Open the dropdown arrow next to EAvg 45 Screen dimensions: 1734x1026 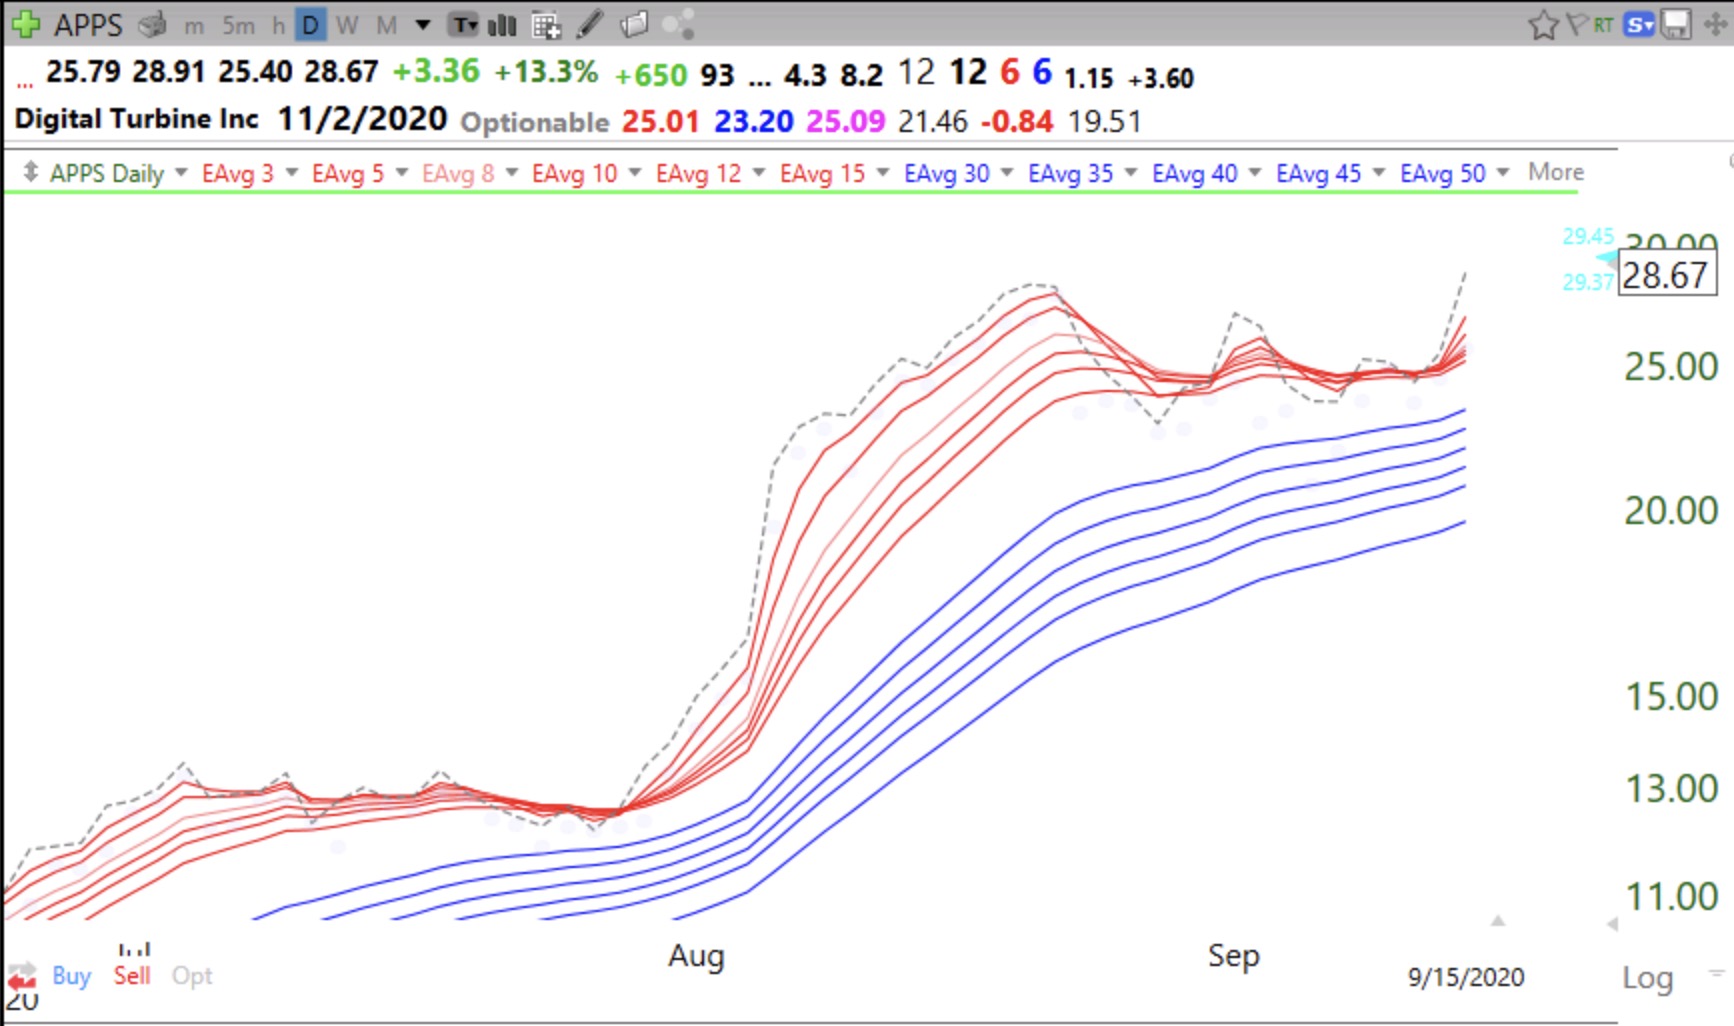coord(1379,172)
